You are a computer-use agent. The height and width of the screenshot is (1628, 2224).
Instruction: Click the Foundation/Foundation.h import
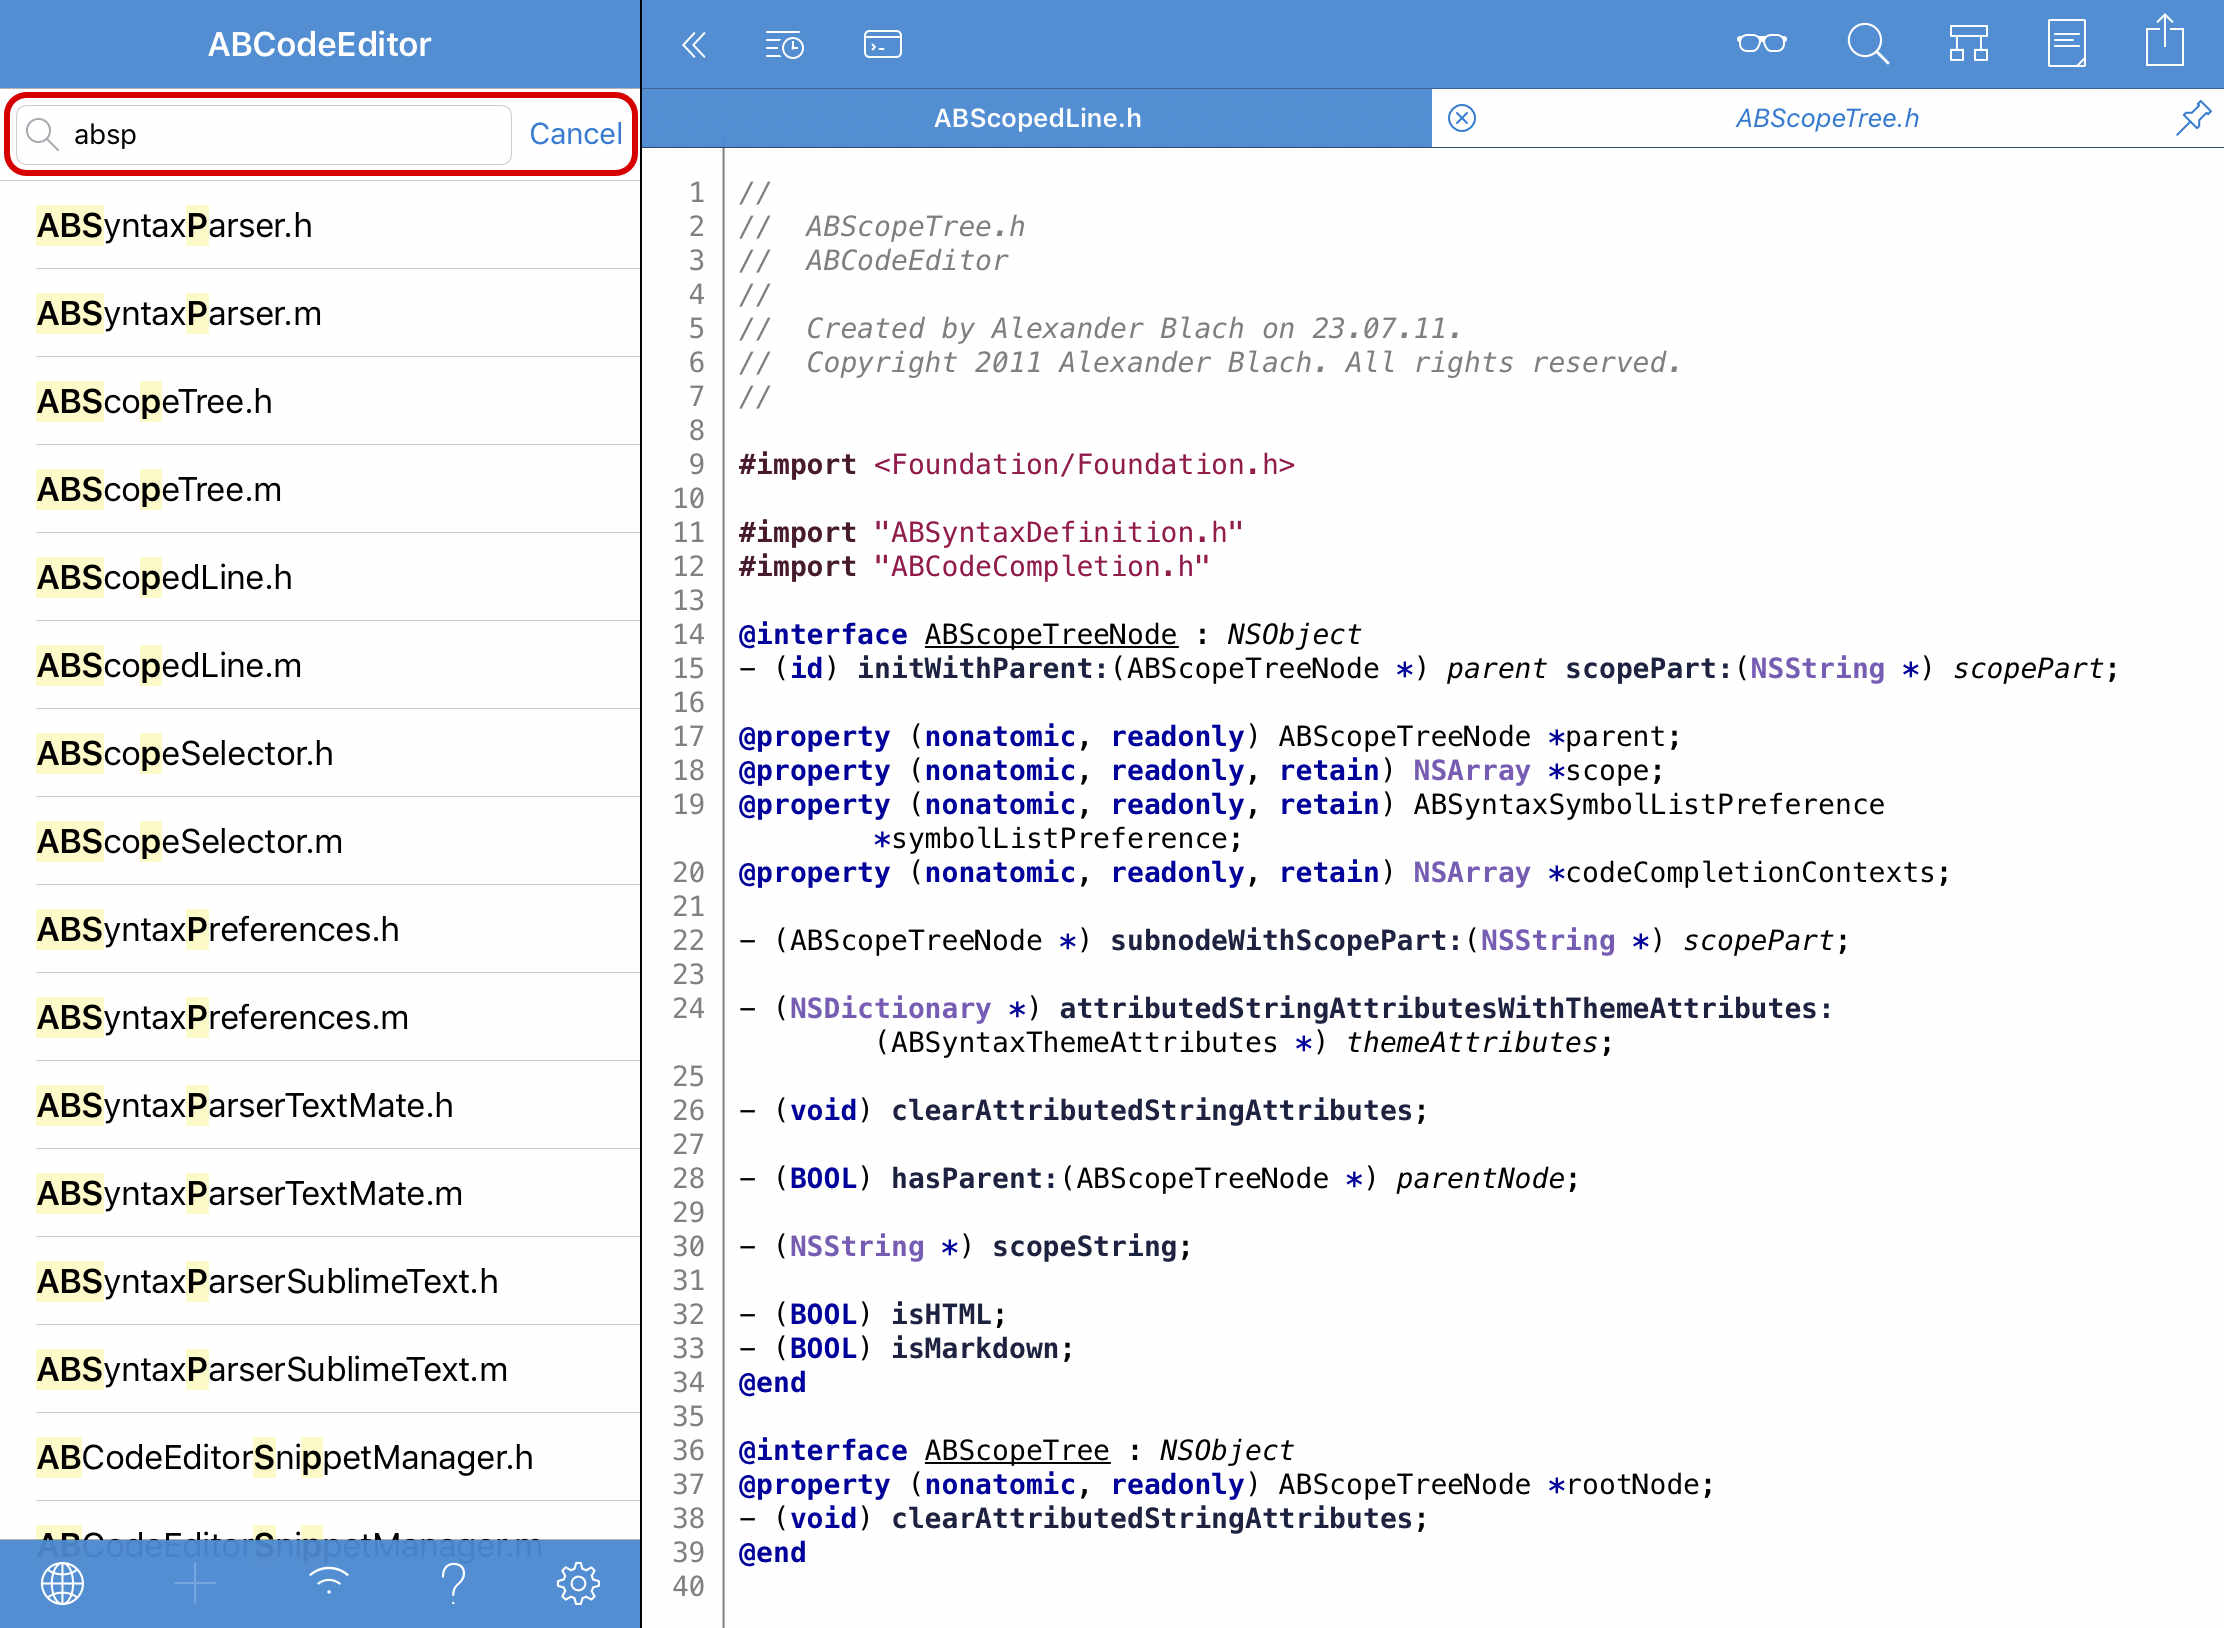pyautogui.click(x=1084, y=465)
